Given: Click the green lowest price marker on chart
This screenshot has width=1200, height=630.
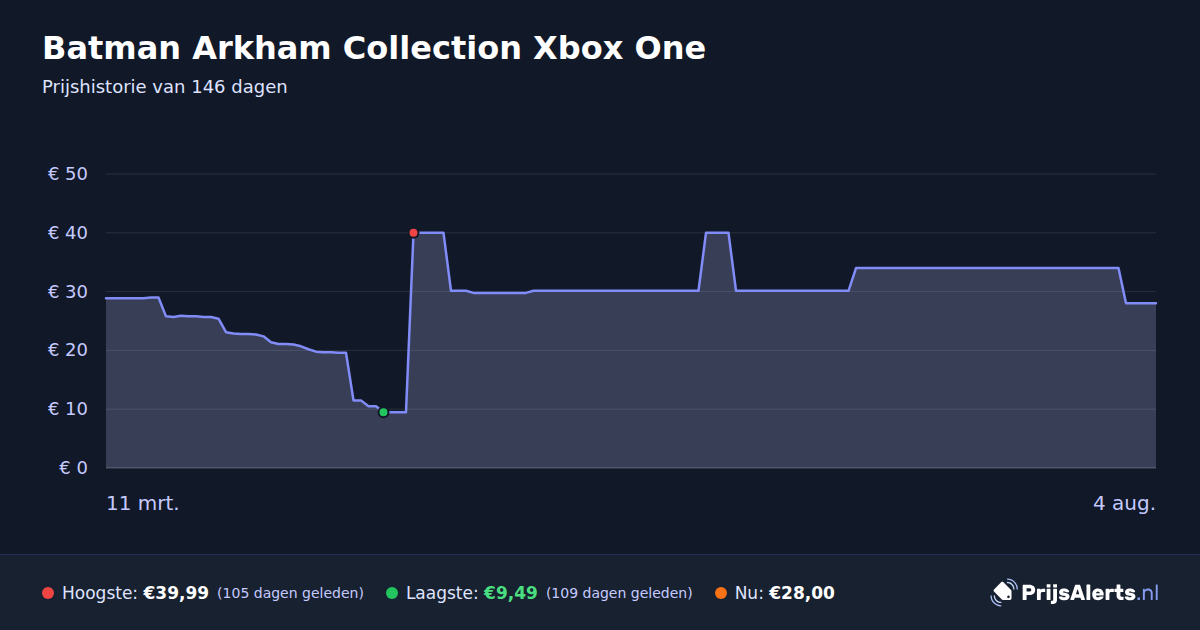Looking at the screenshot, I should pyautogui.click(x=383, y=412).
